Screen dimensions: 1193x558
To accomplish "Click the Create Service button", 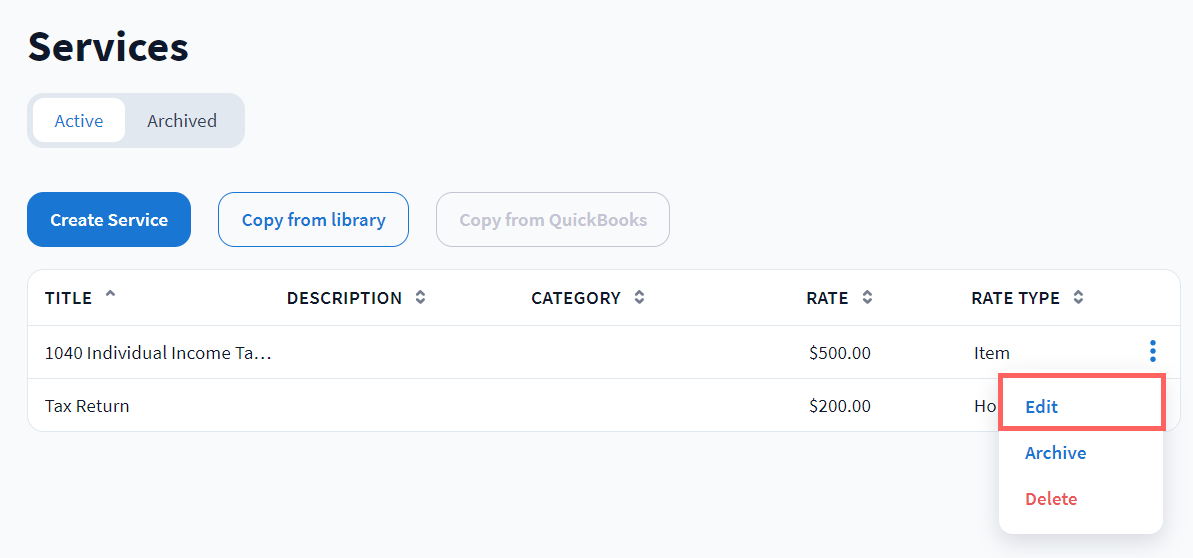I will (109, 220).
